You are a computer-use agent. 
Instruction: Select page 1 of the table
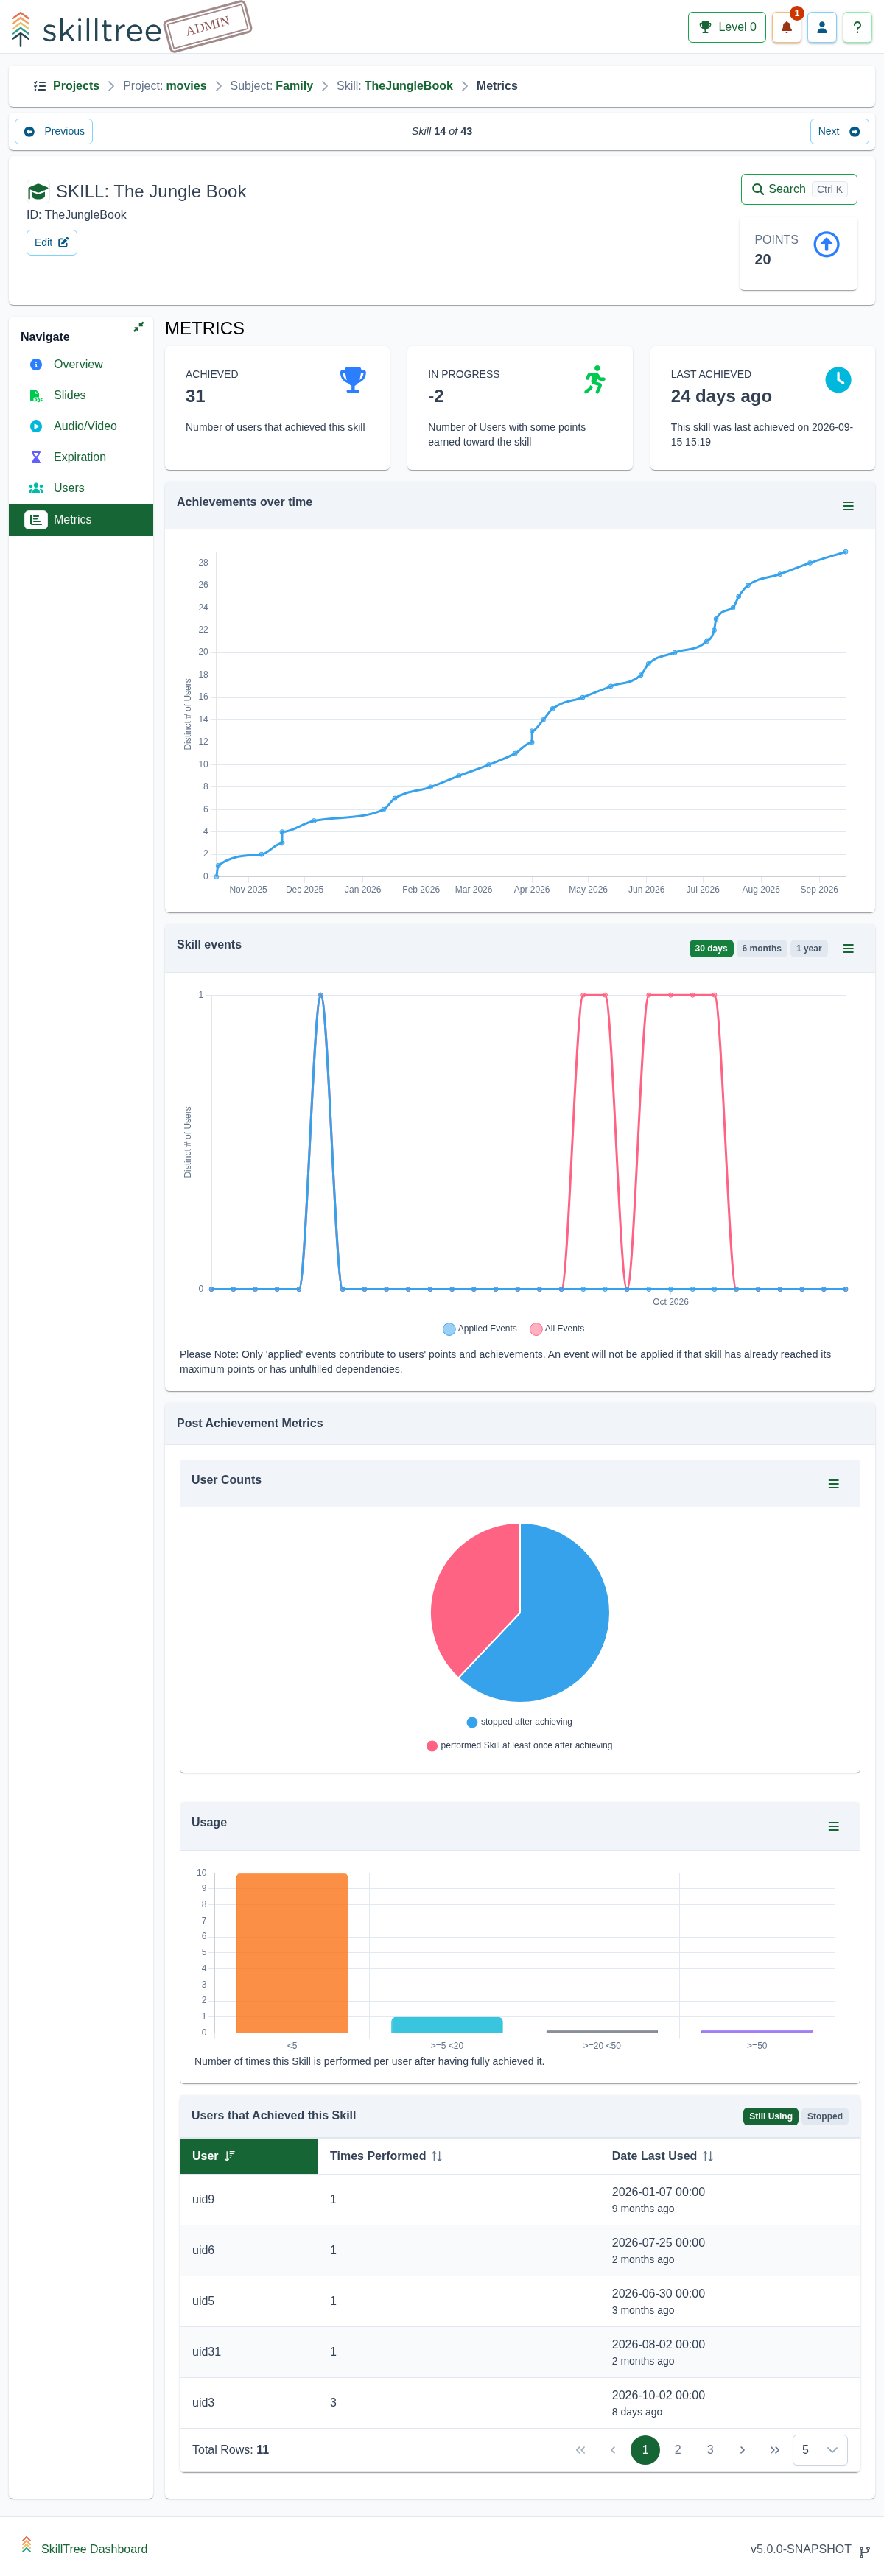tap(645, 2451)
